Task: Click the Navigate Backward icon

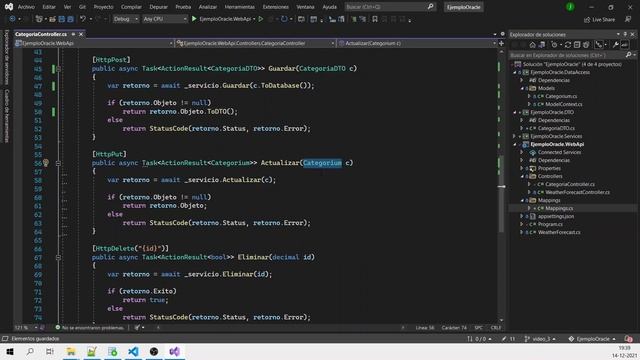Action: (12, 19)
